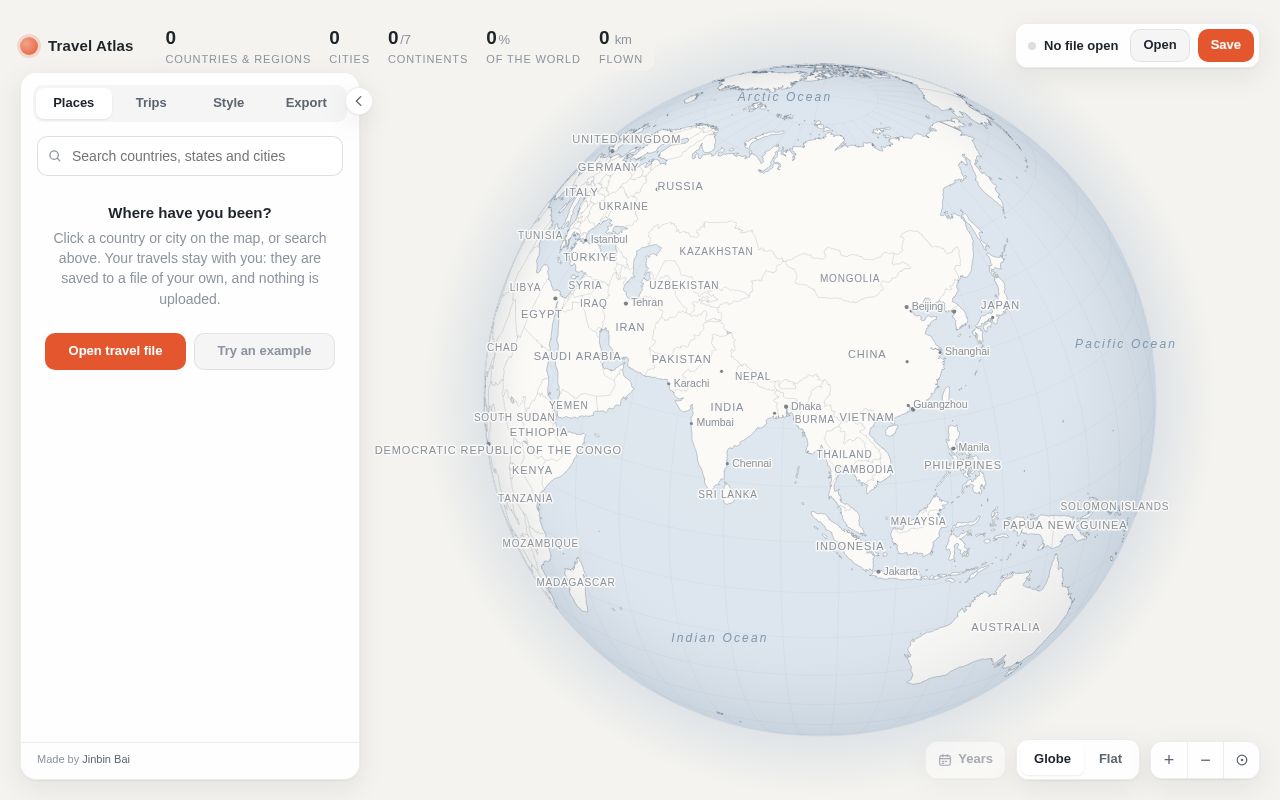Click the Cities counter
This screenshot has width=1280, height=800.
349,47
